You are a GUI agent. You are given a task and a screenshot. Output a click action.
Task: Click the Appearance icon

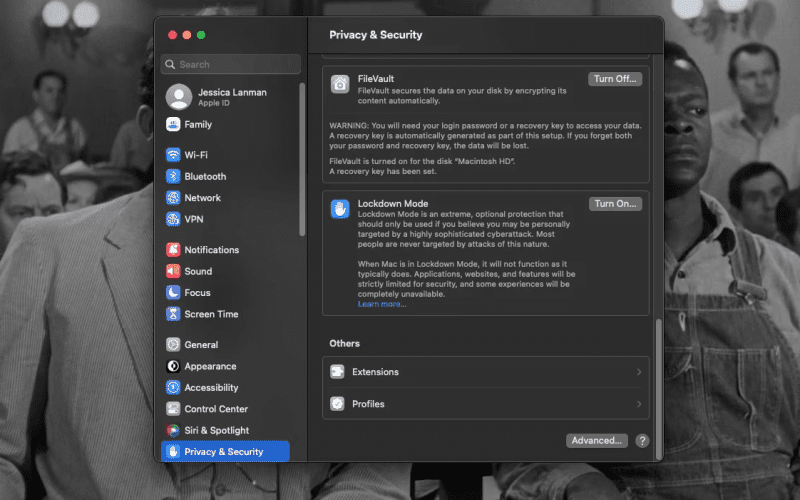(x=173, y=366)
